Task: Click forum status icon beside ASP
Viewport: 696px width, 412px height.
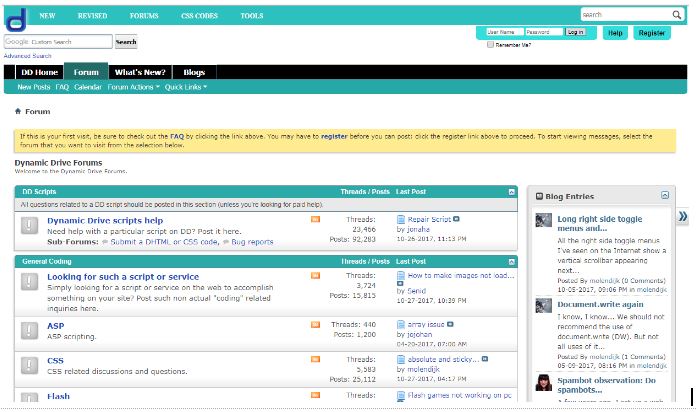Action: [x=29, y=331]
